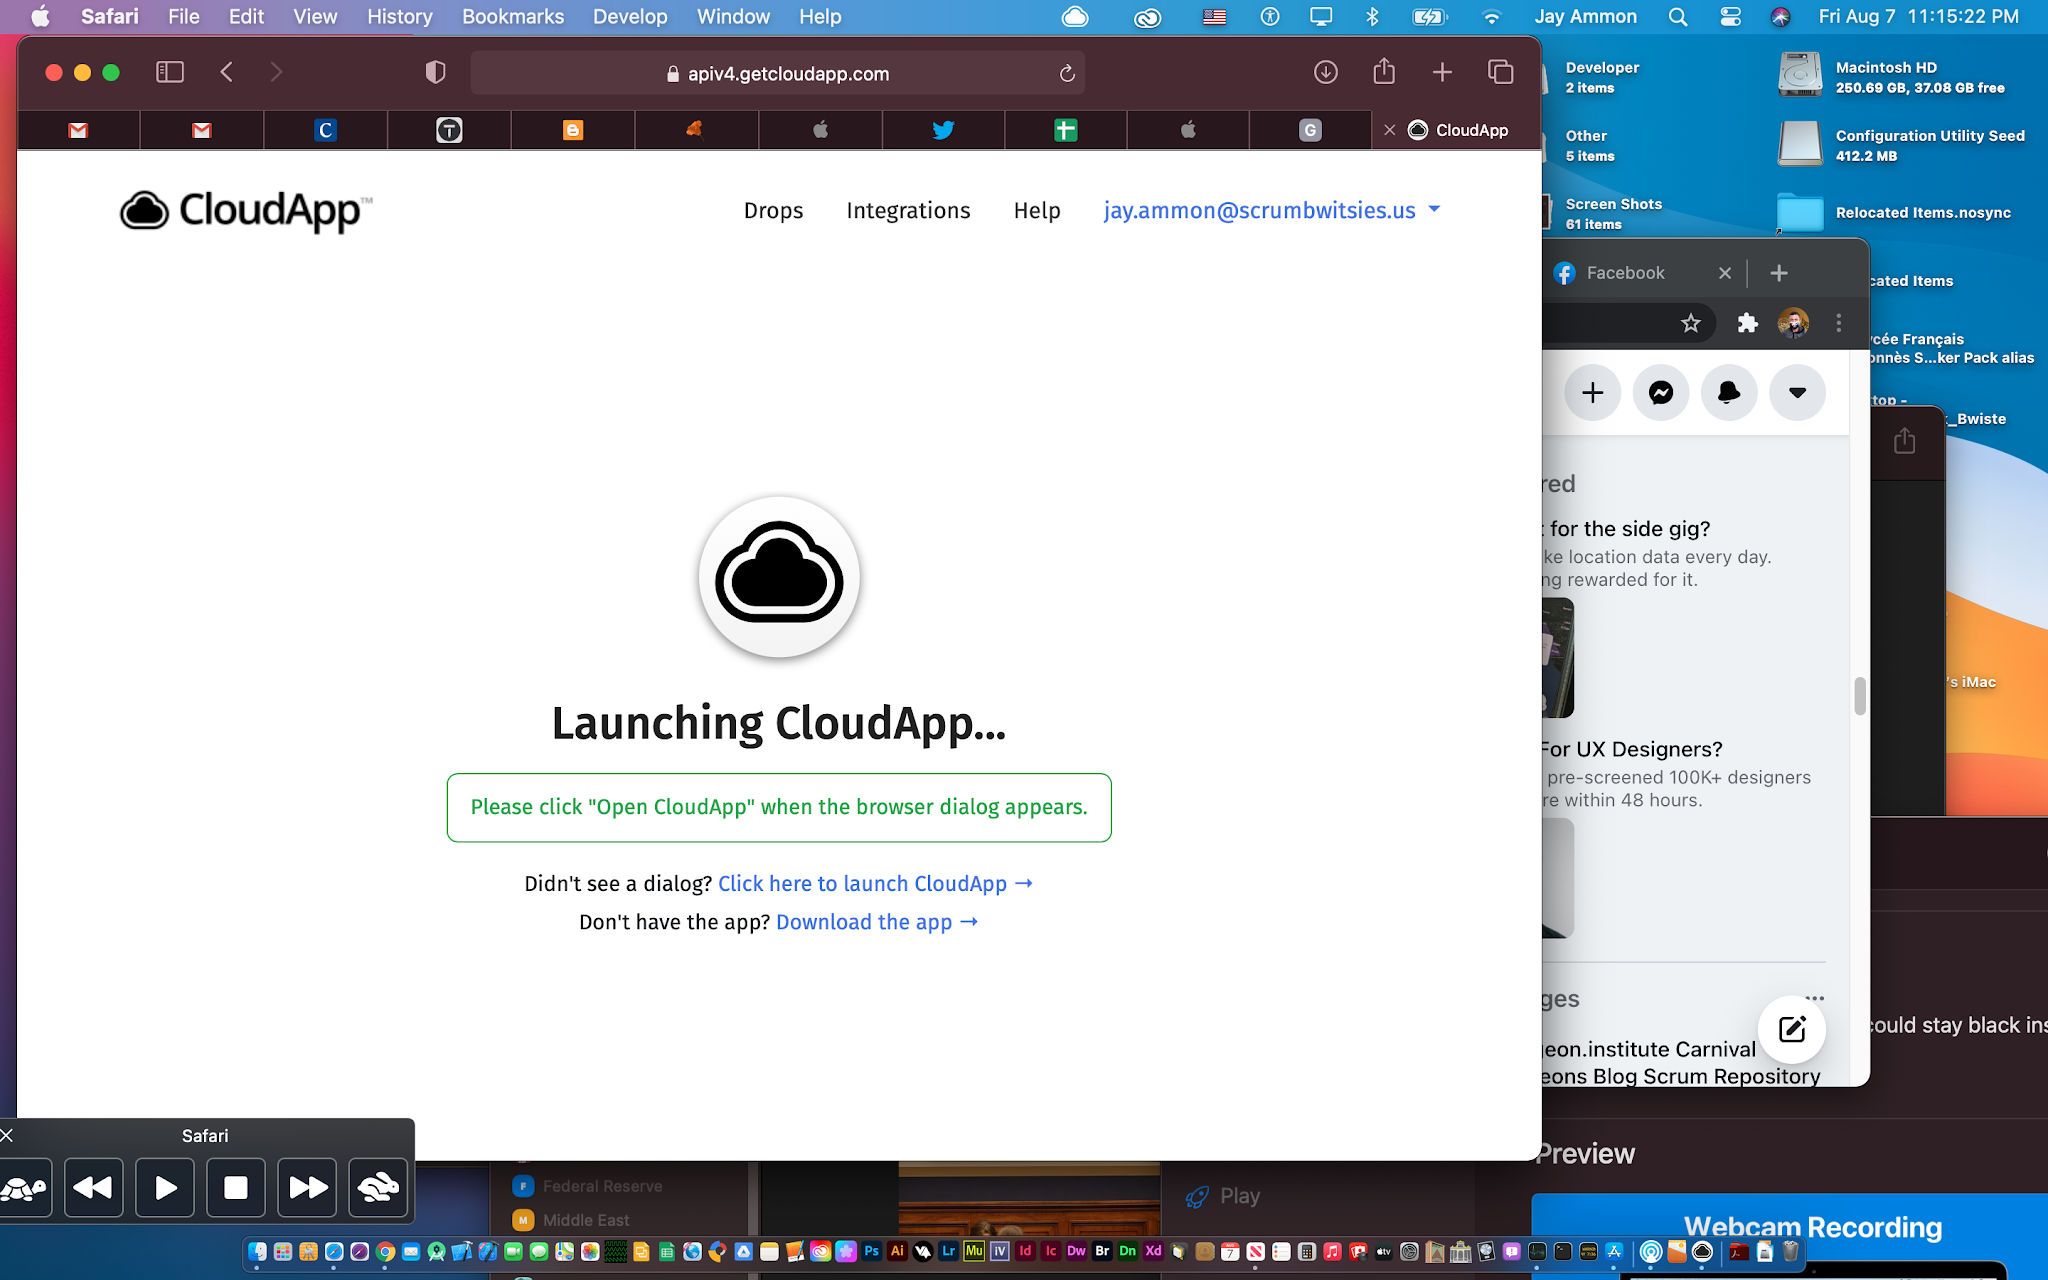Image resolution: width=2048 pixels, height=1280 pixels.
Task: Switch to the blue C tab
Action: (x=326, y=130)
